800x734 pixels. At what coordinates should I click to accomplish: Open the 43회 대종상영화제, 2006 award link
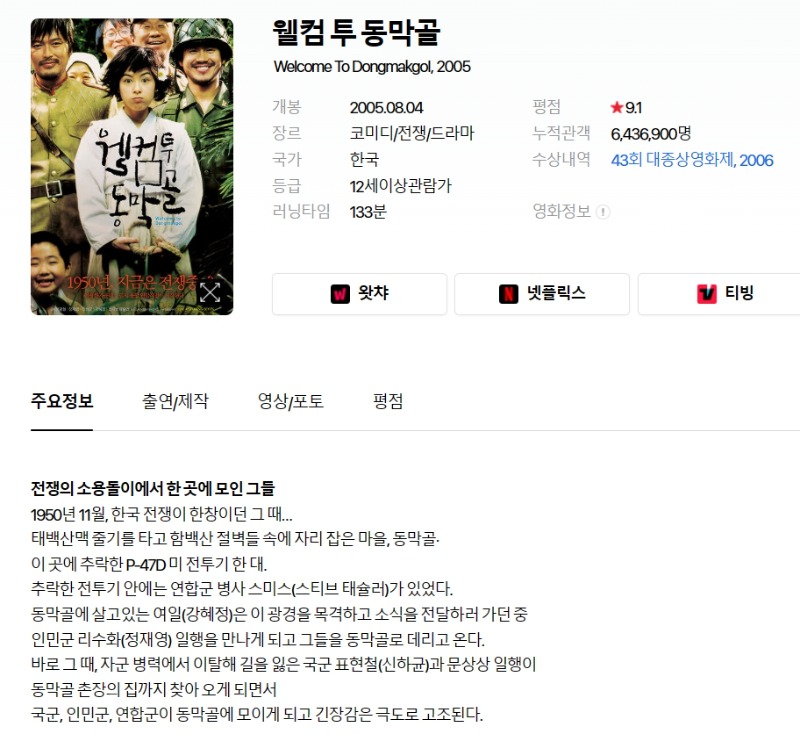pos(692,160)
